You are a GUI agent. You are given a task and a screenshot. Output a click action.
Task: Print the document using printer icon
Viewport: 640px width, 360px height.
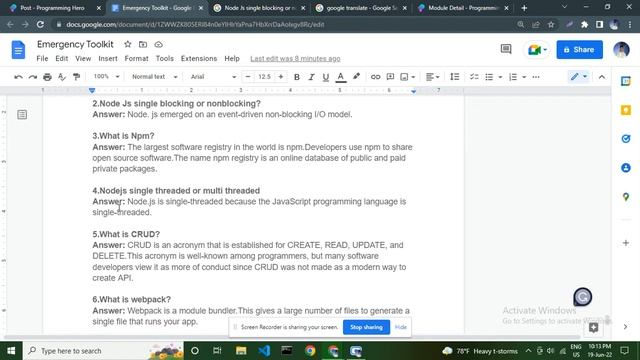(47, 77)
